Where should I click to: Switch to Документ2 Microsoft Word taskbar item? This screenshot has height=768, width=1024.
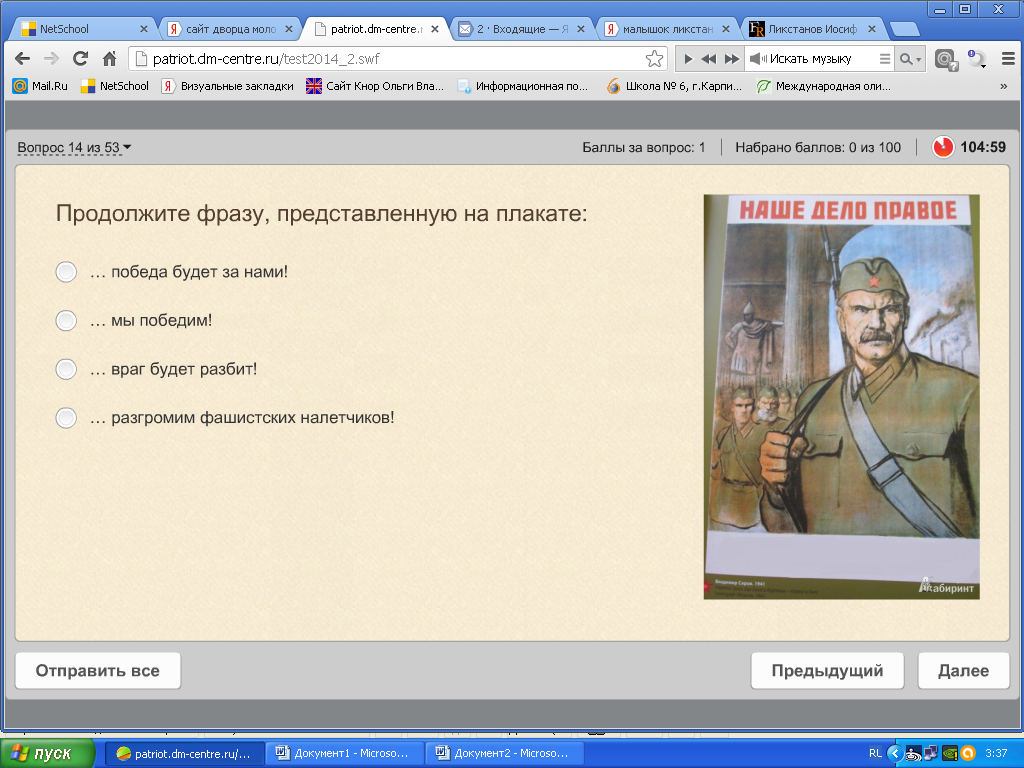[x=505, y=754]
